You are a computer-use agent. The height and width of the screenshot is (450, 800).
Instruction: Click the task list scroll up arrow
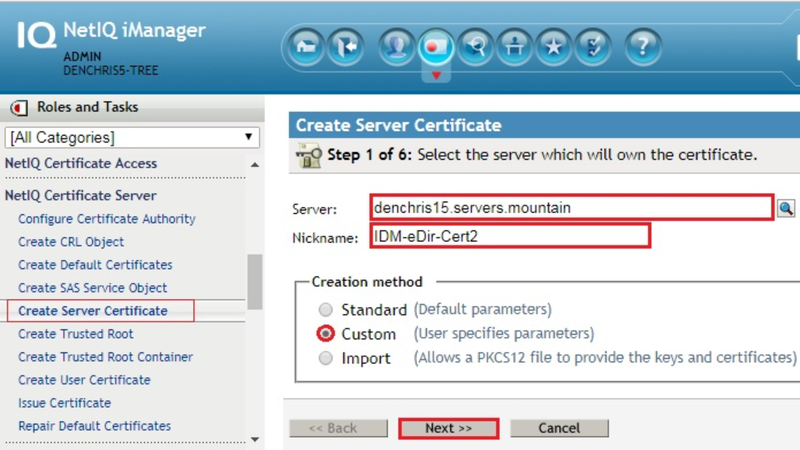pyautogui.click(x=255, y=165)
